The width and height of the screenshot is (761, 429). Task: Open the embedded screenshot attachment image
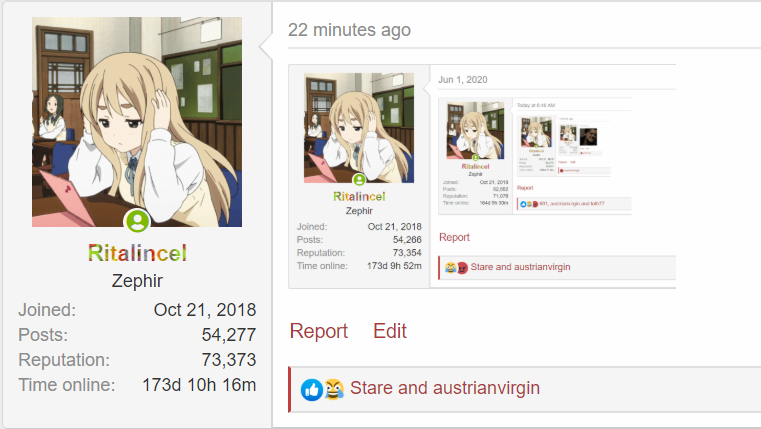tap(482, 177)
